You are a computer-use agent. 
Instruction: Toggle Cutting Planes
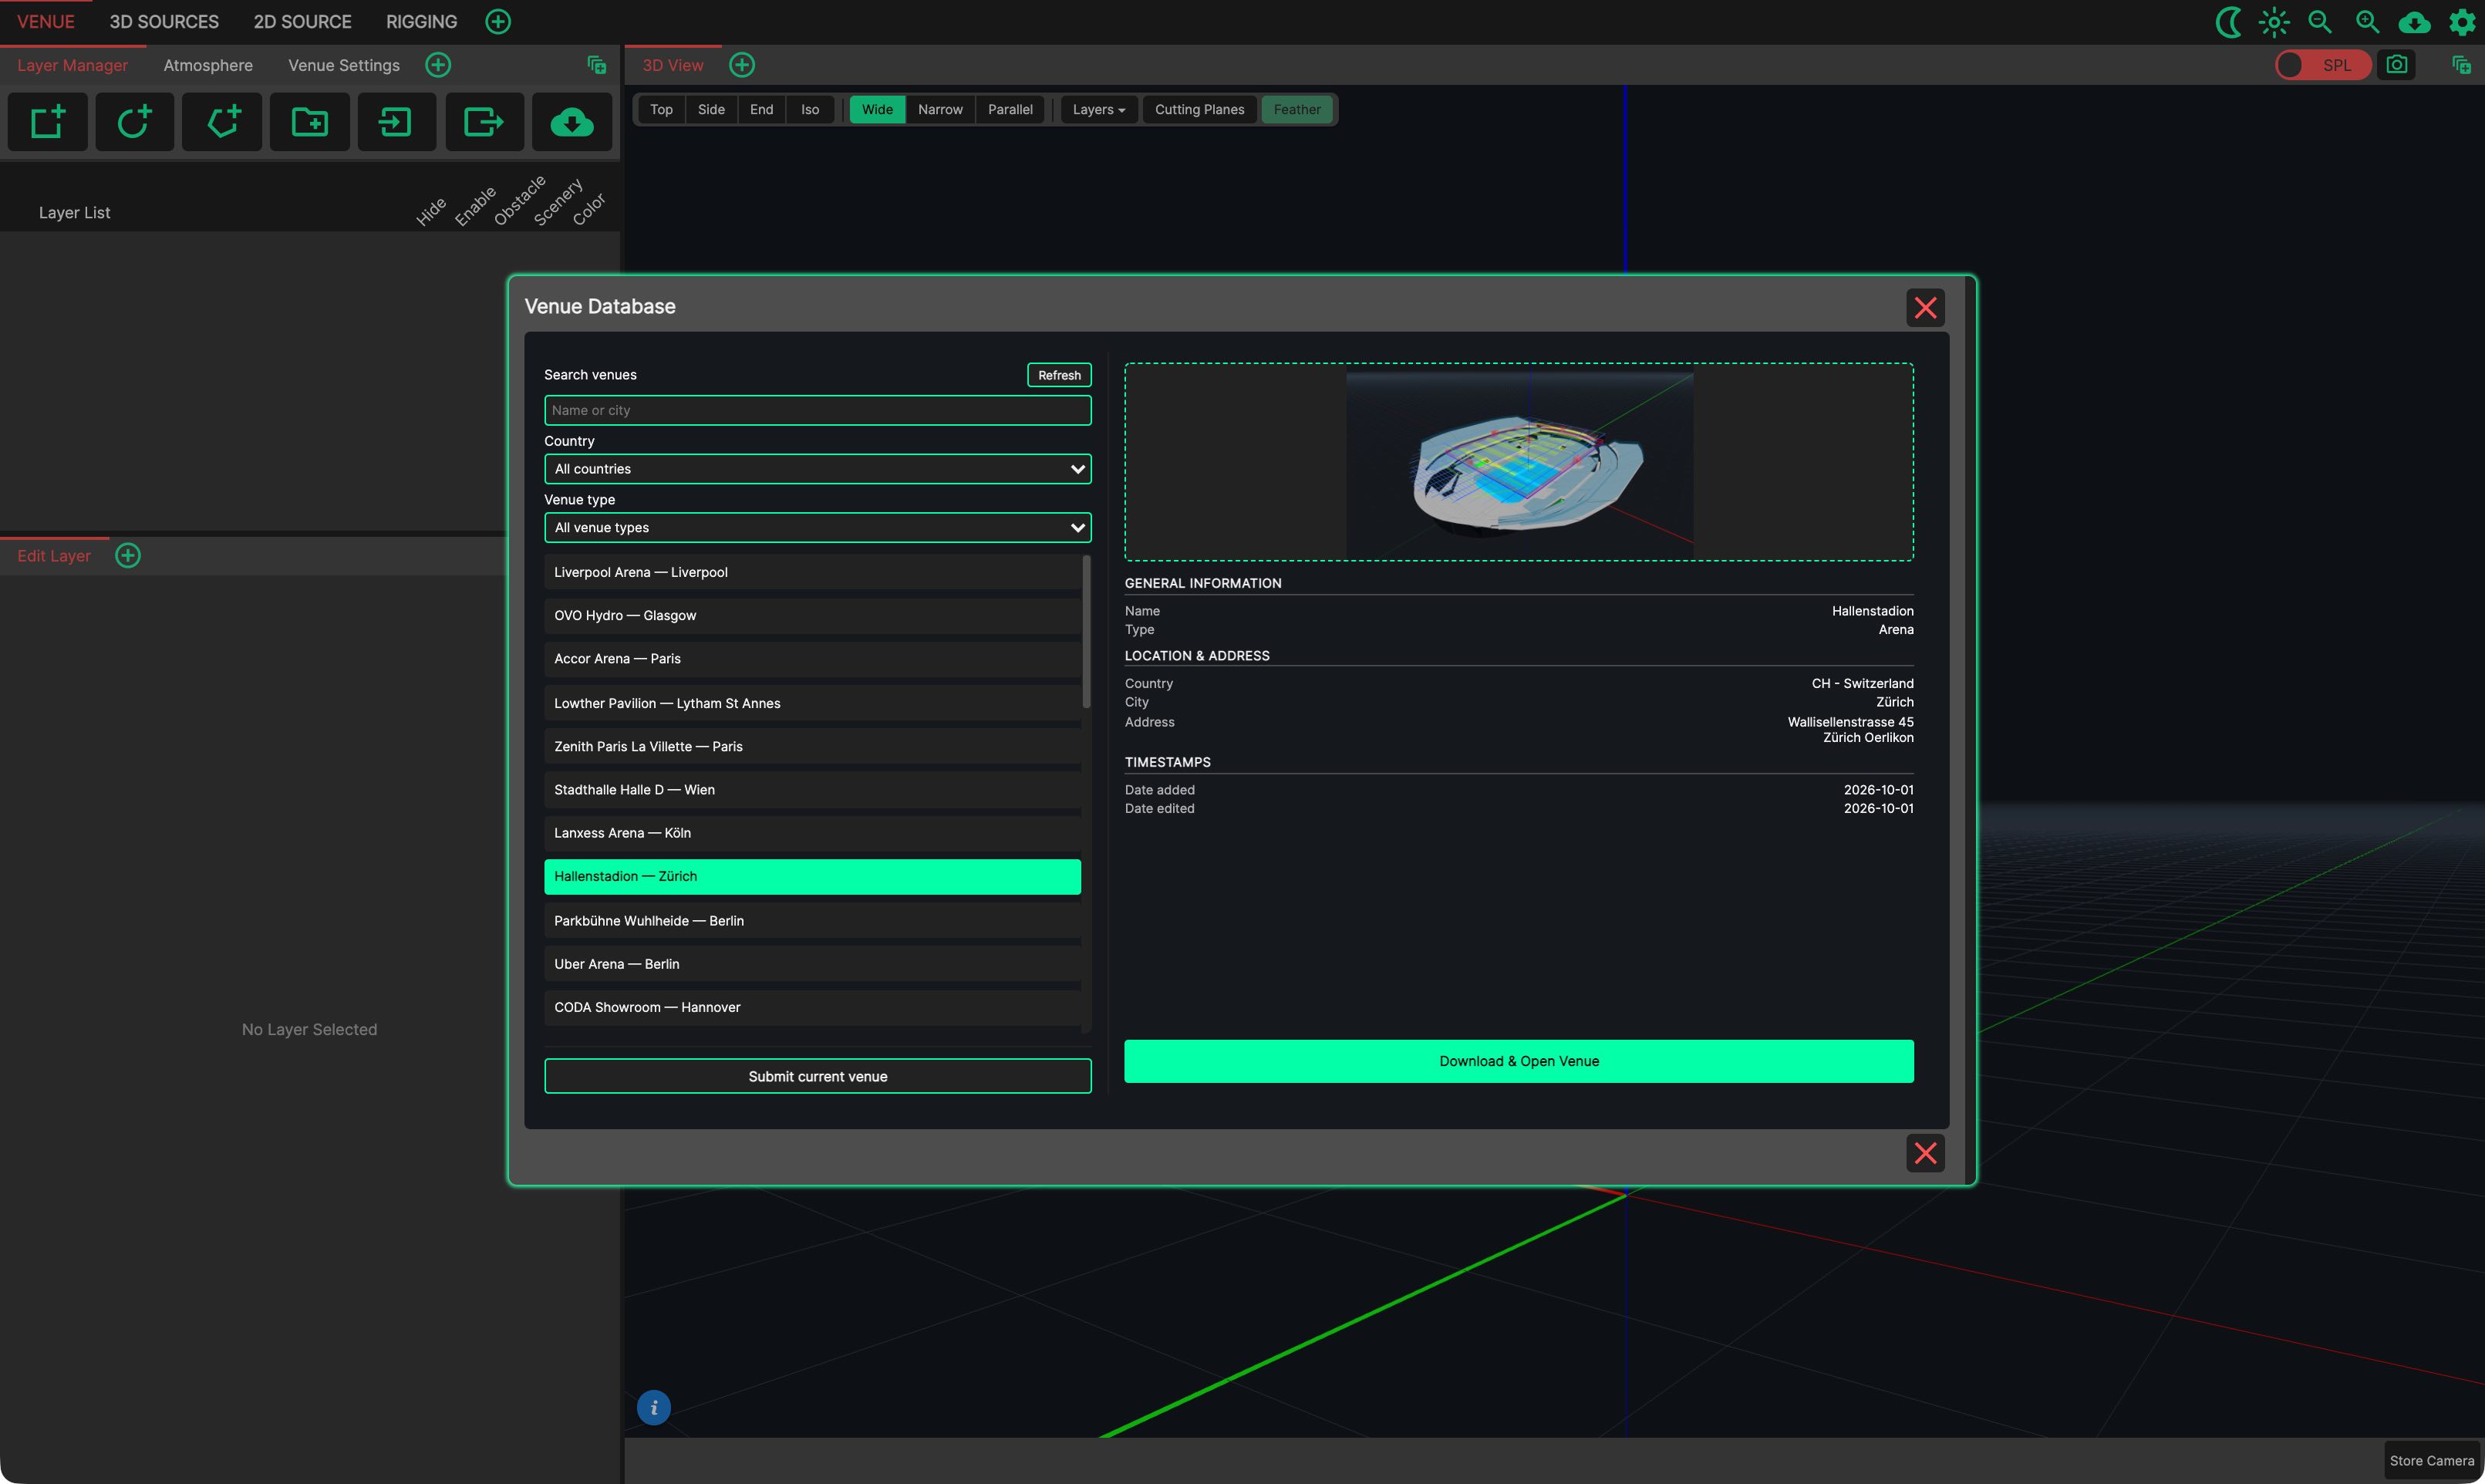click(x=1199, y=109)
